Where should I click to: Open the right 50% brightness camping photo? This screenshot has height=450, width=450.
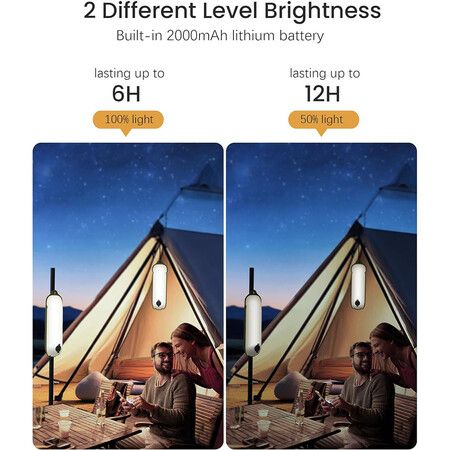[x=322, y=296]
